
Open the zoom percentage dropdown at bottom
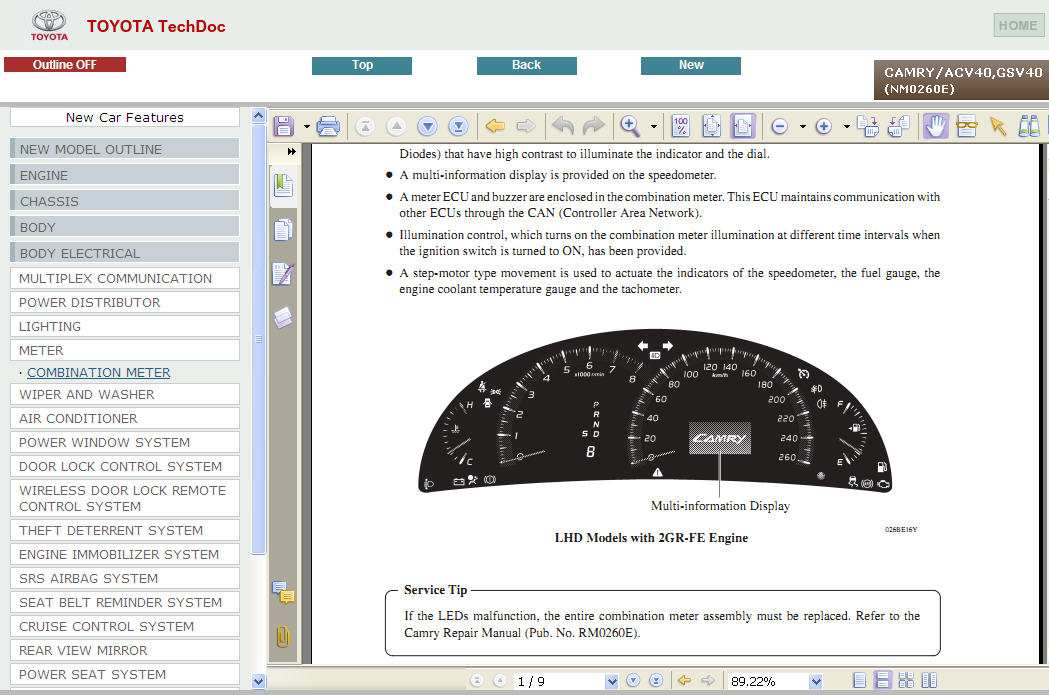[815, 681]
